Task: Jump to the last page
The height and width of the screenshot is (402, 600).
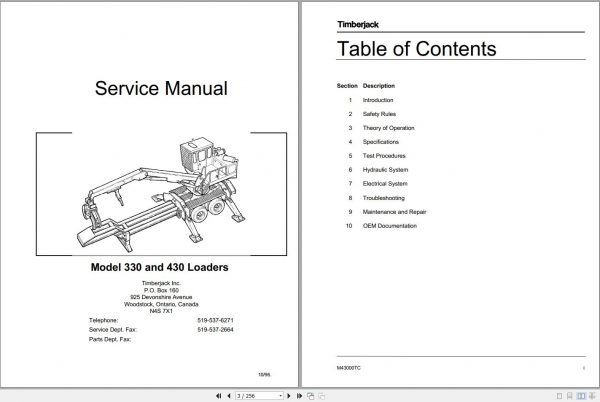Action: [x=299, y=396]
